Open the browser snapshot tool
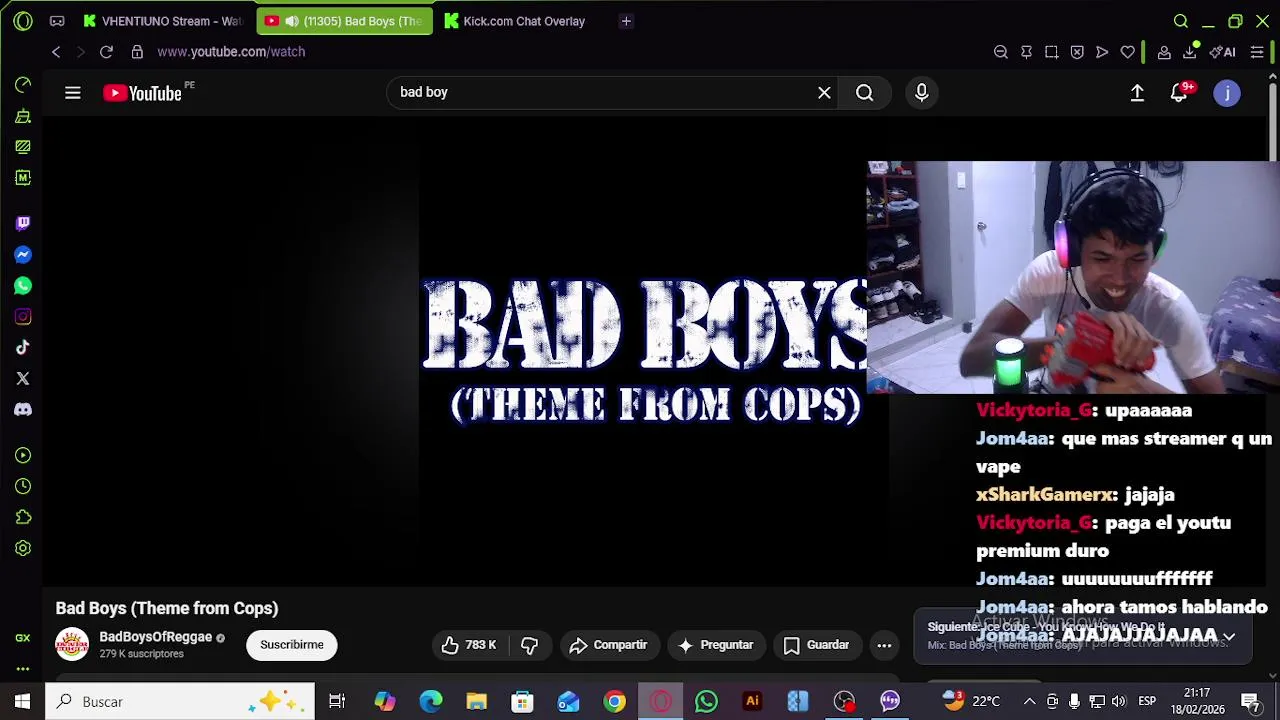Image resolution: width=1280 pixels, height=720 pixels. click(1052, 52)
